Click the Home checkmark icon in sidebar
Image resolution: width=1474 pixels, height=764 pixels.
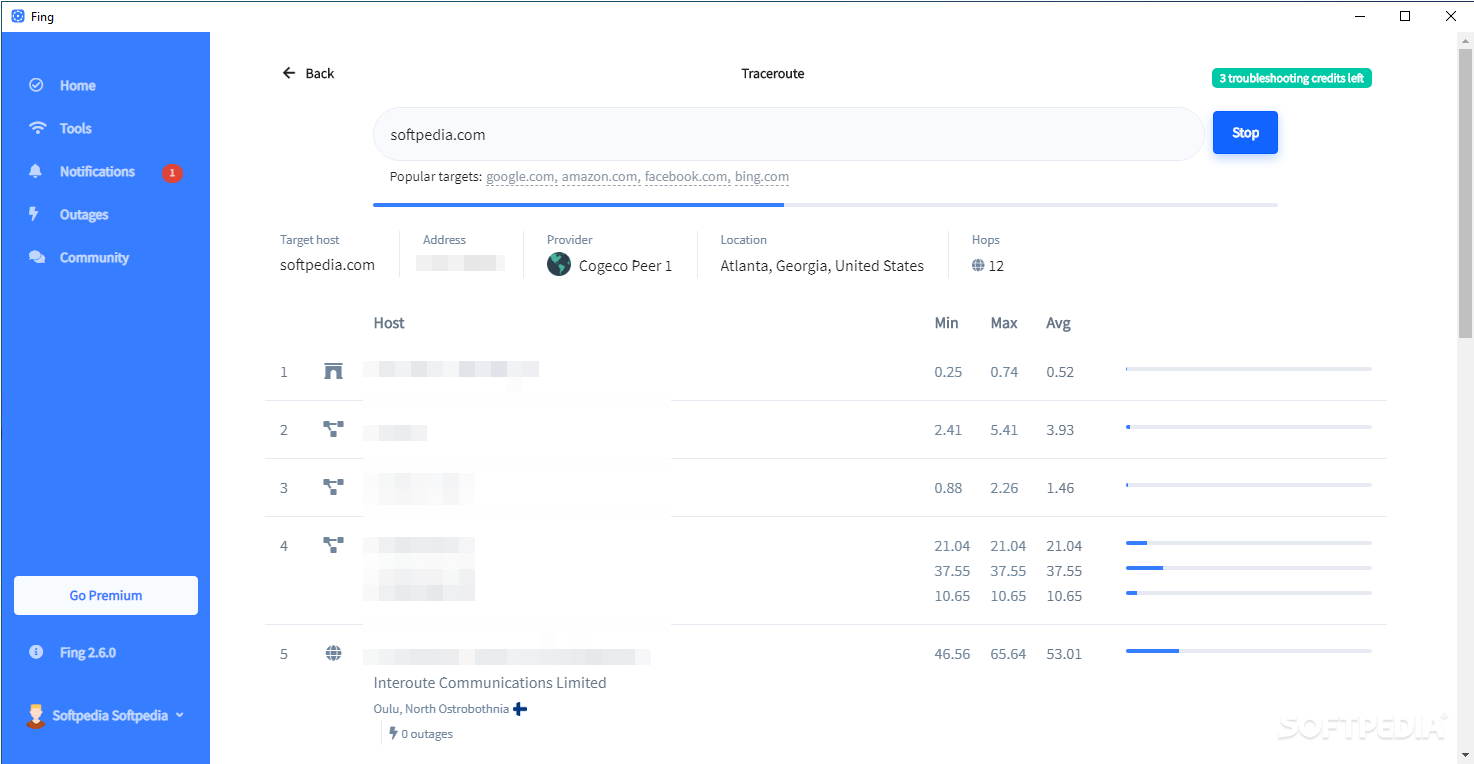pos(36,86)
